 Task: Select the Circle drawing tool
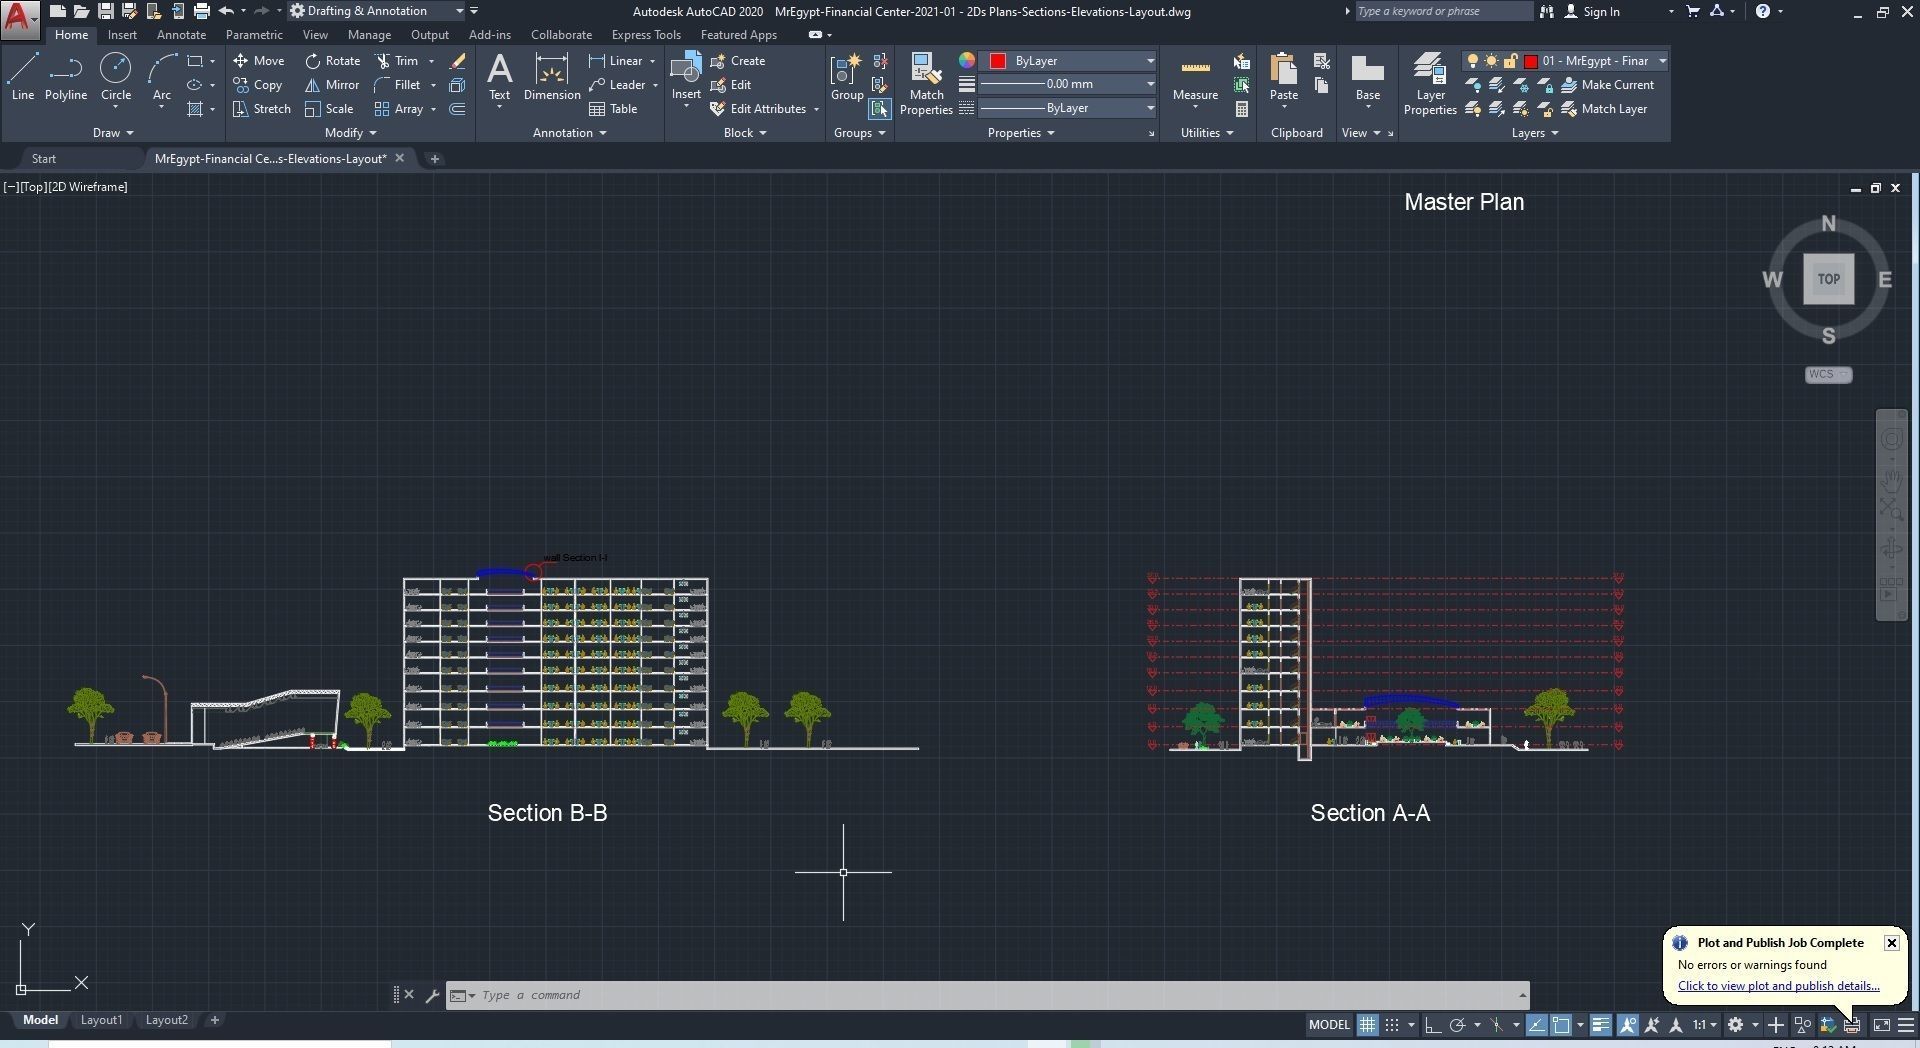(x=116, y=78)
